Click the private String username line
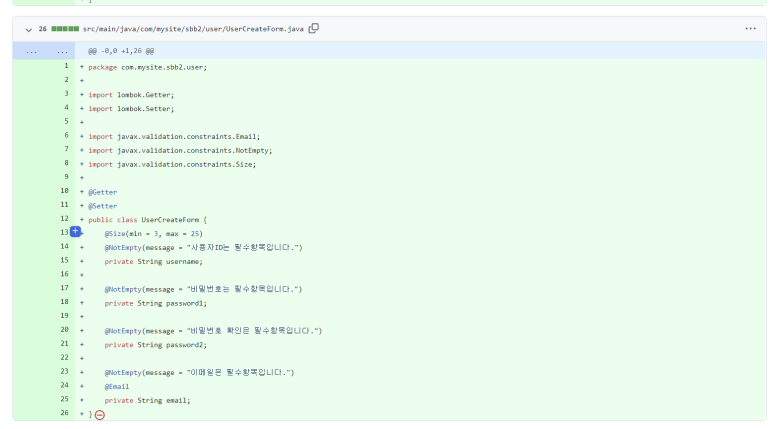773x429 pixels. pos(153,261)
